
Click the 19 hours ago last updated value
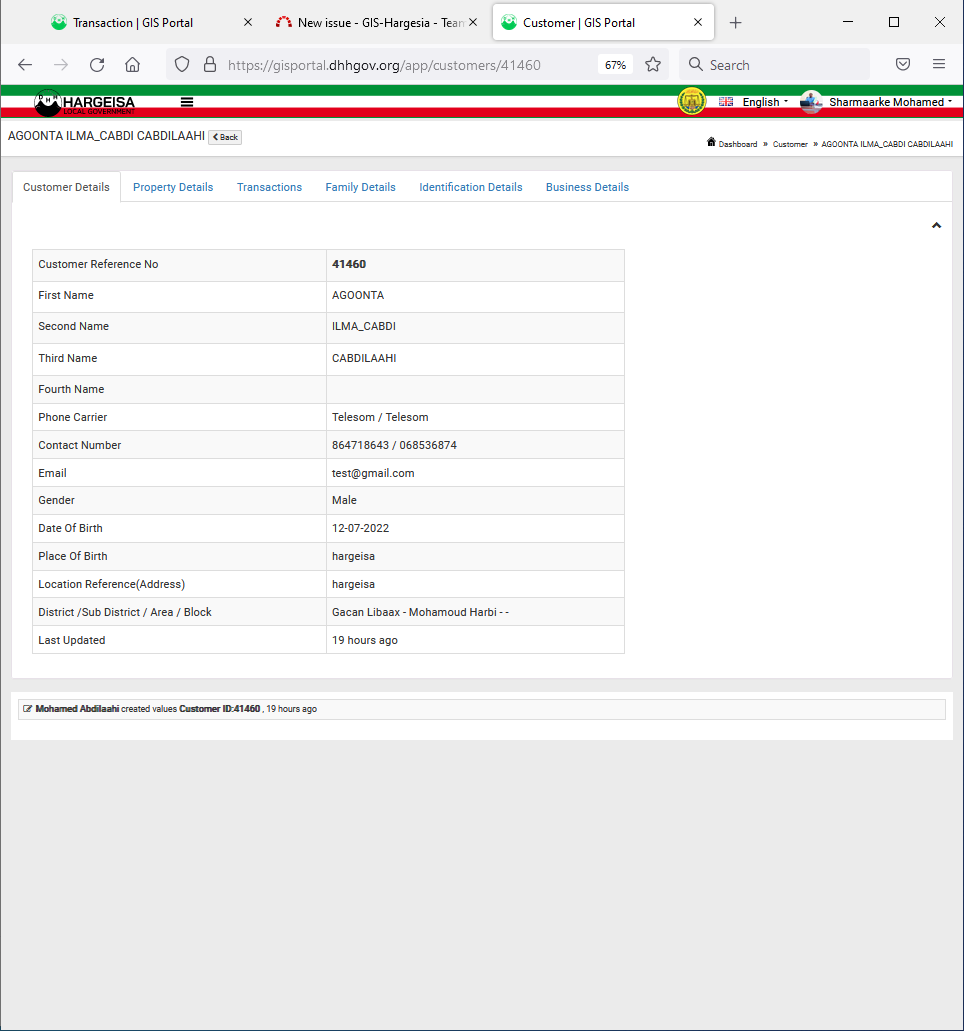click(x=364, y=640)
